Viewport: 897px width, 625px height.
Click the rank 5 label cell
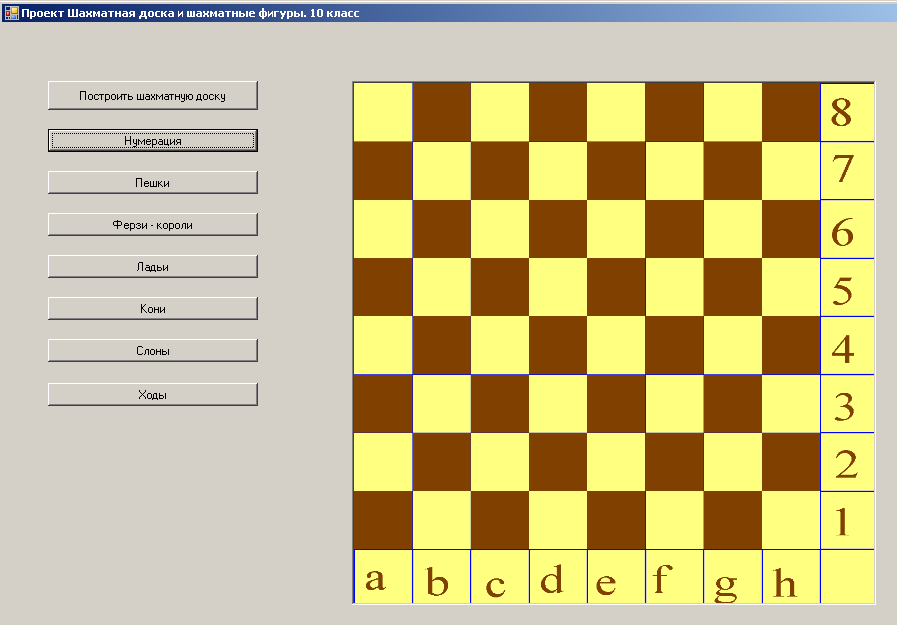[846, 288]
